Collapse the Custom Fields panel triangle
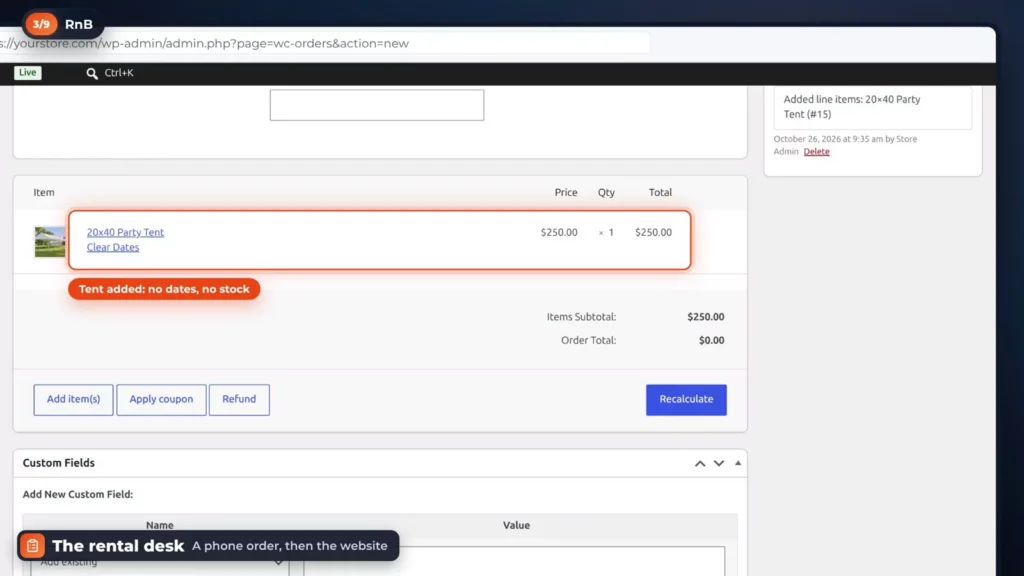The height and width of the screenshot is (576, 1024). (738, 463)
